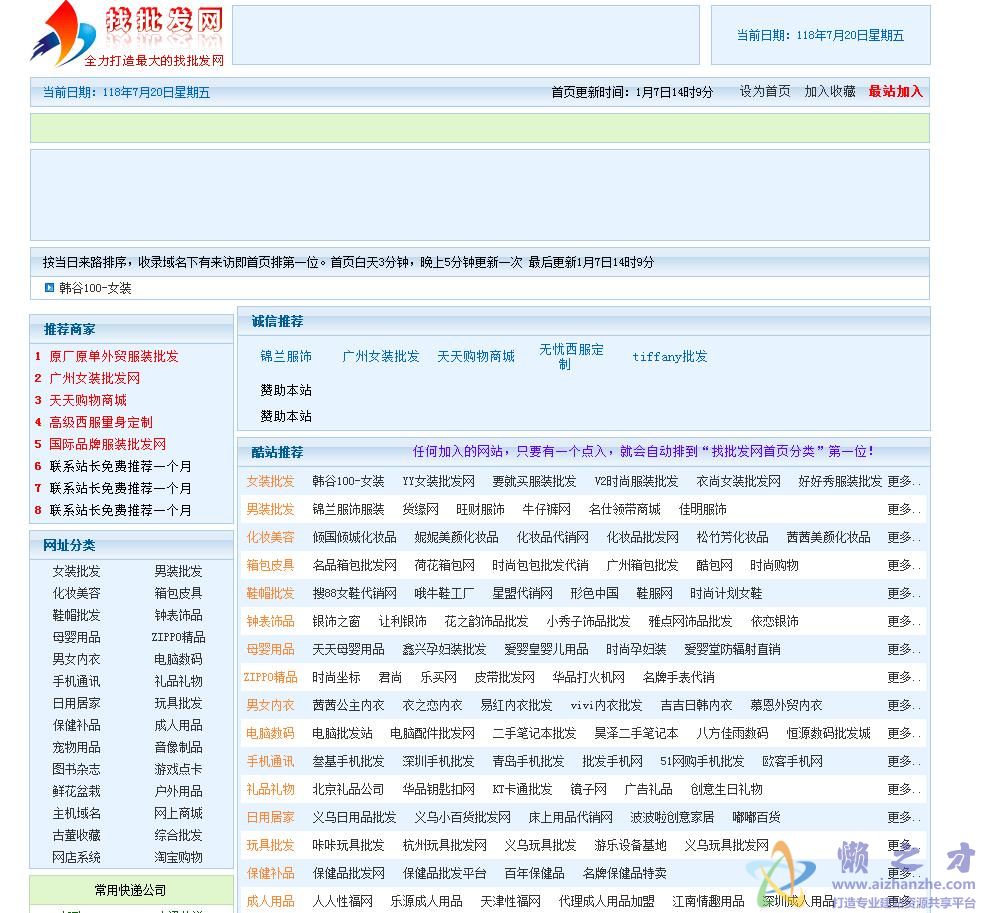
Task: Open recommended merchant 高级西服量身定制
Action: [101, 422]
